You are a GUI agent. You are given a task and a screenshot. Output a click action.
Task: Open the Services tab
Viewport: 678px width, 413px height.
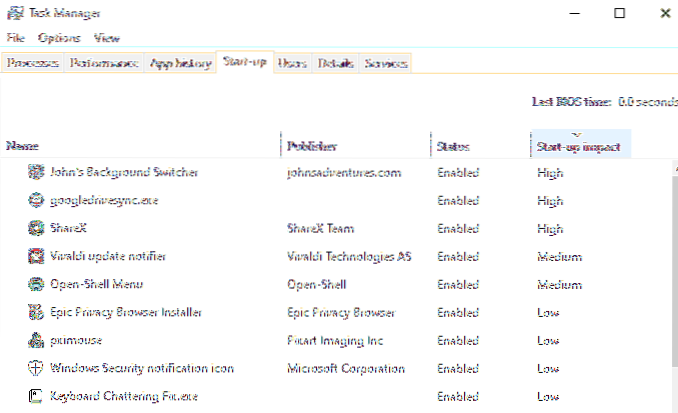click(385, 63)
